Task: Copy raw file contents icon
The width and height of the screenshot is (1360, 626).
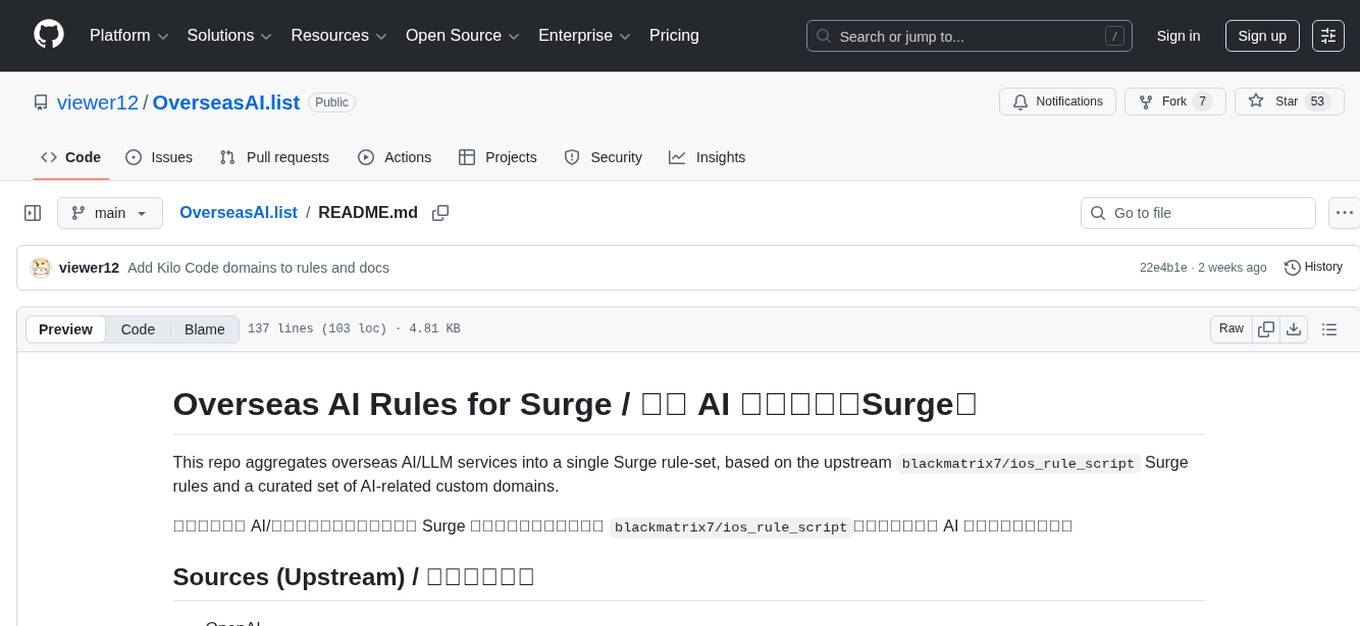Action: 1266,329
